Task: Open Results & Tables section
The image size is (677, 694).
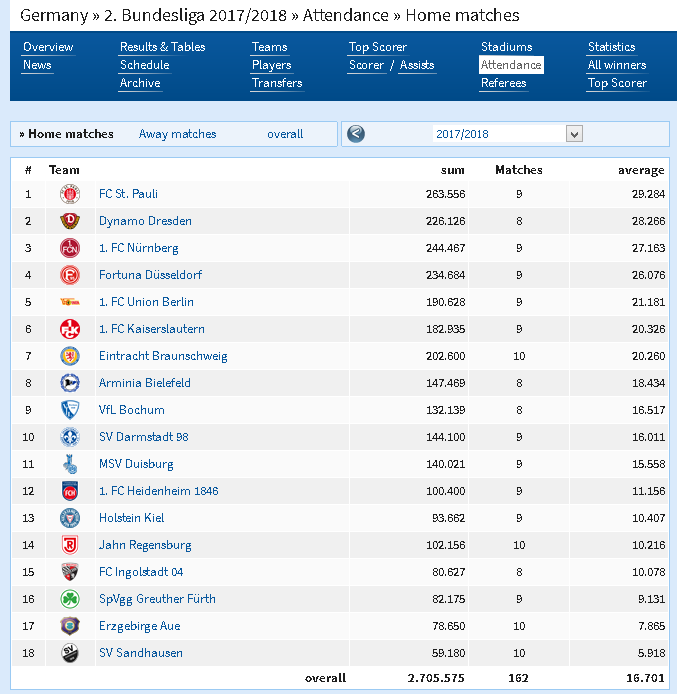Action: (162, 47)
